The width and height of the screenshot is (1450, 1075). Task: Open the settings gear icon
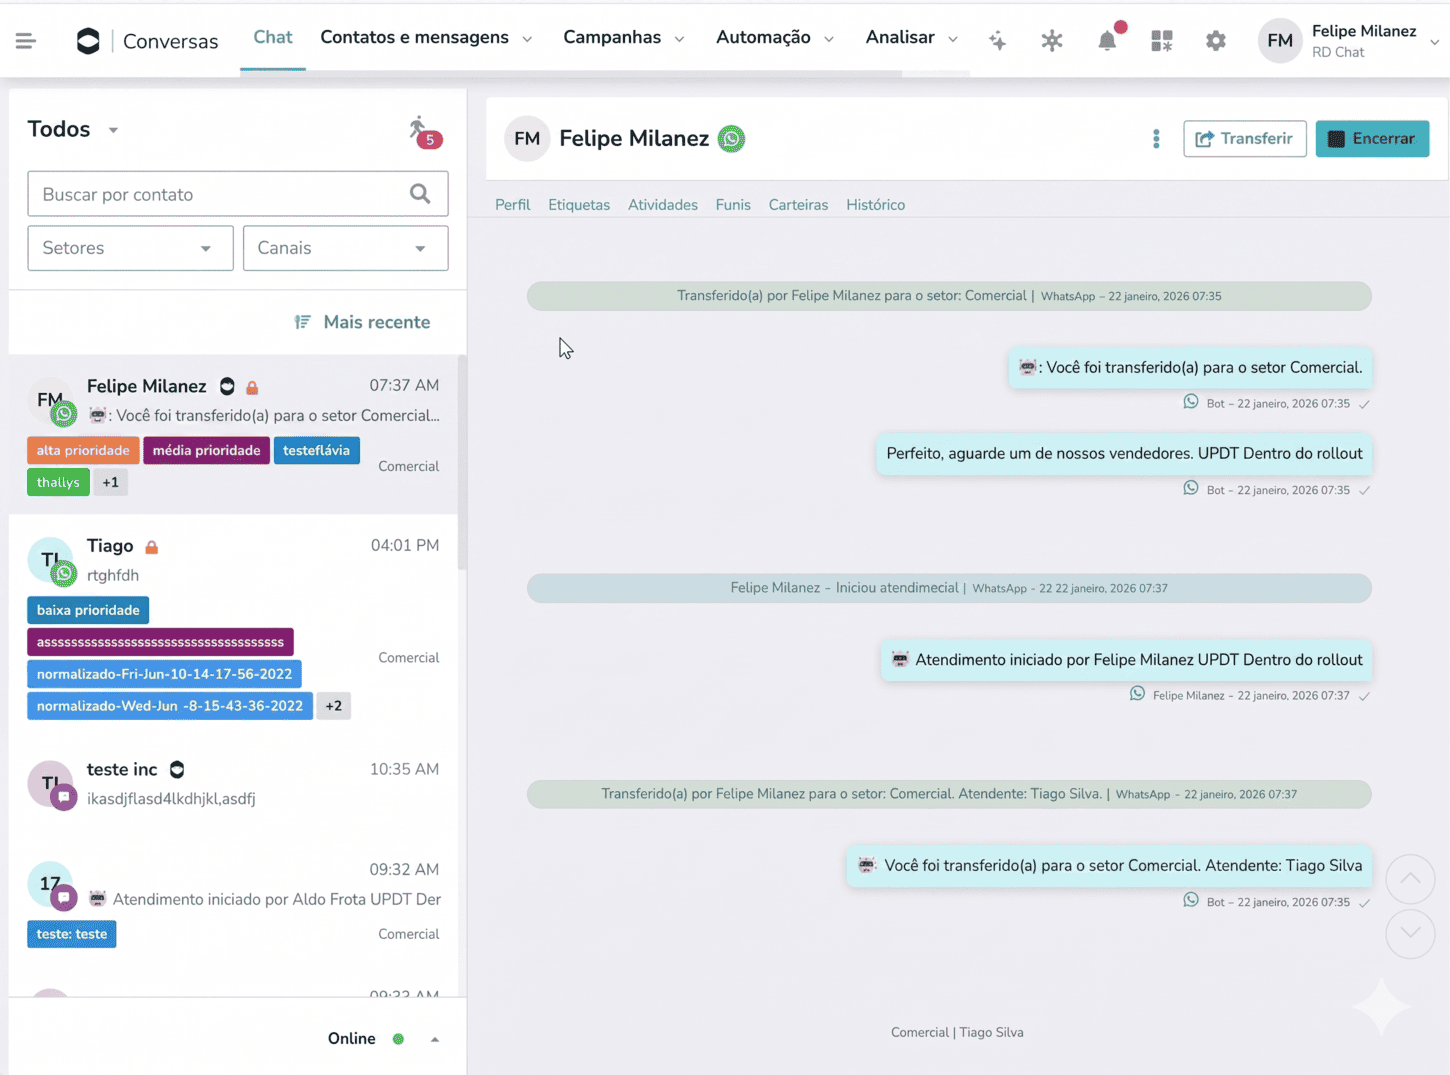1215,41
